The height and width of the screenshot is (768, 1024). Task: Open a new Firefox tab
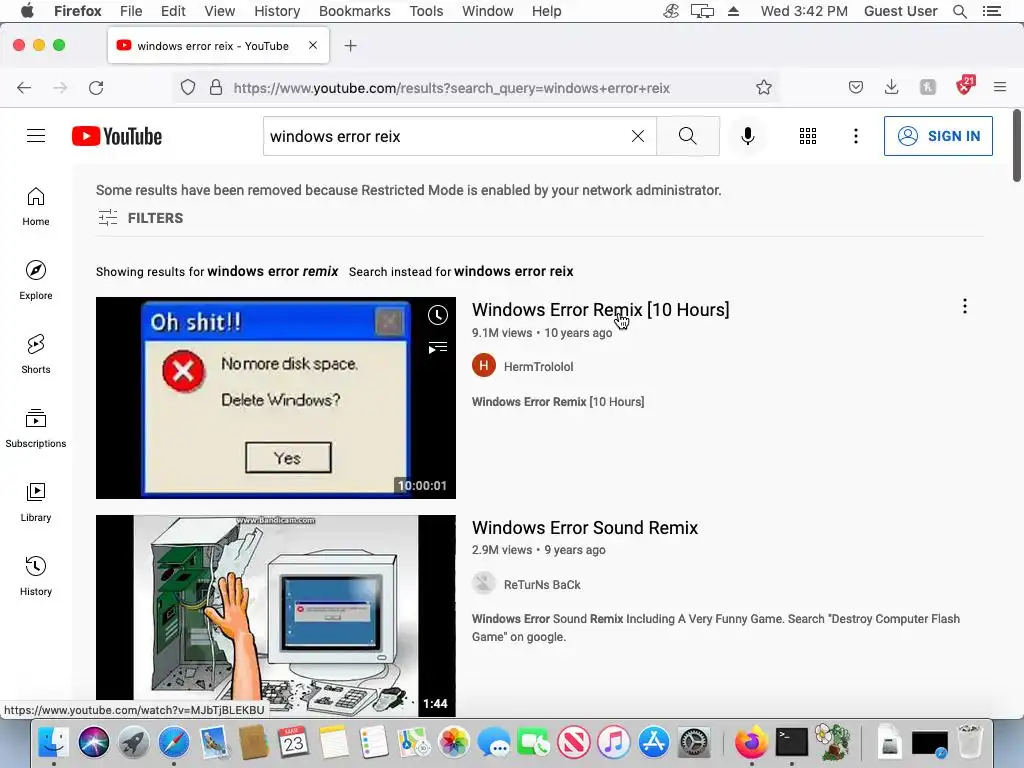coord(351,46)
